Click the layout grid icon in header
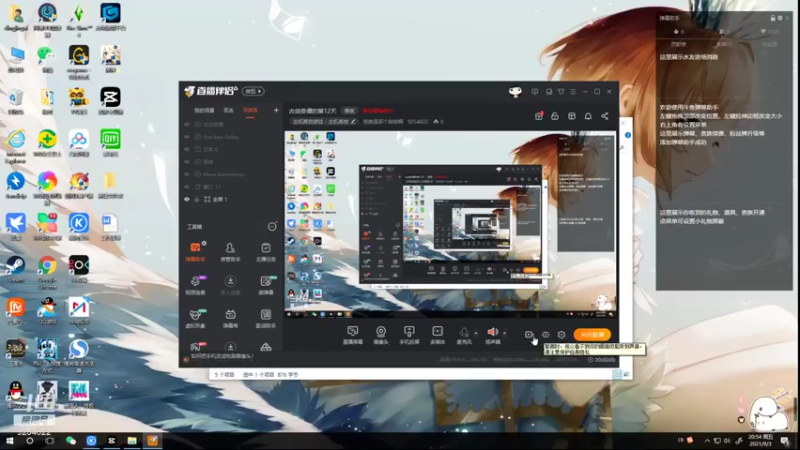This screenshot has height=450, width=800. 571,116
